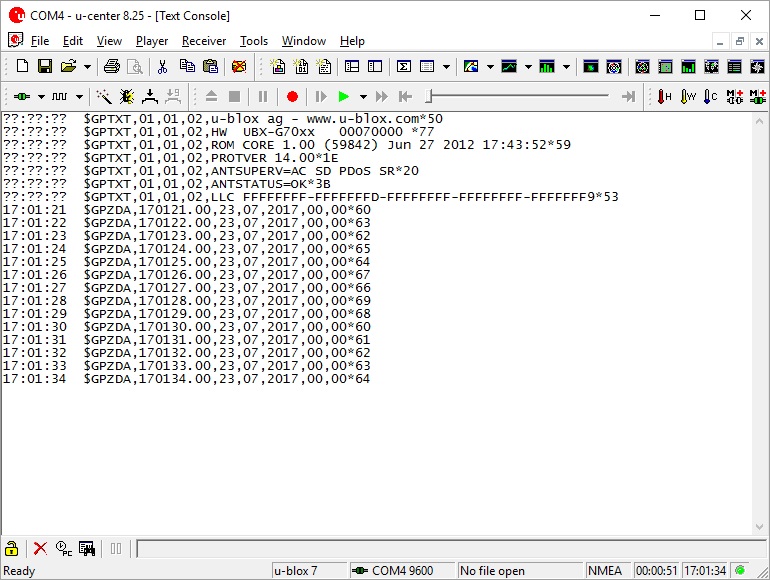
Task: Open the View menu
Action: 109,41
